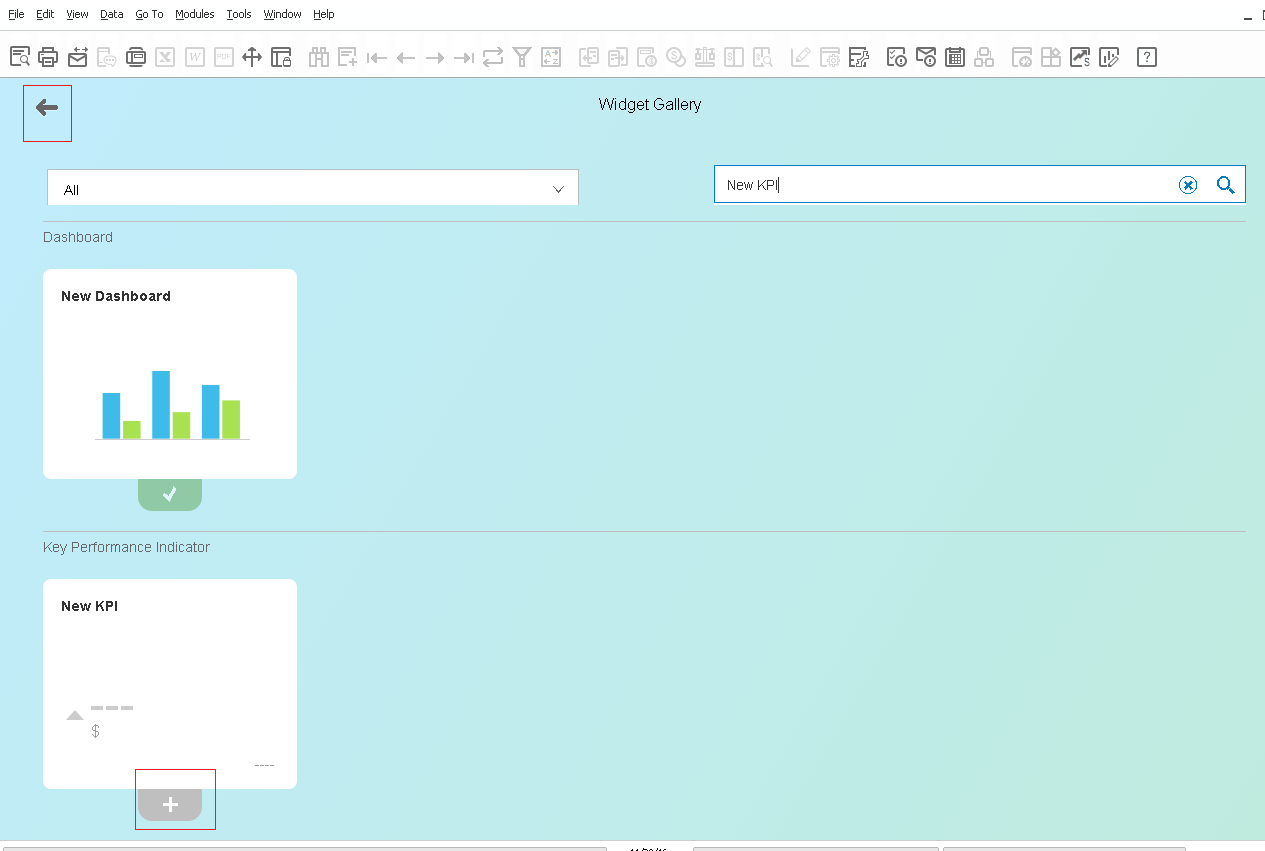The height and width of the screenshot is (851, 1265).
Task: Click the Calendar toolbar icon
Action: [955, 57]
